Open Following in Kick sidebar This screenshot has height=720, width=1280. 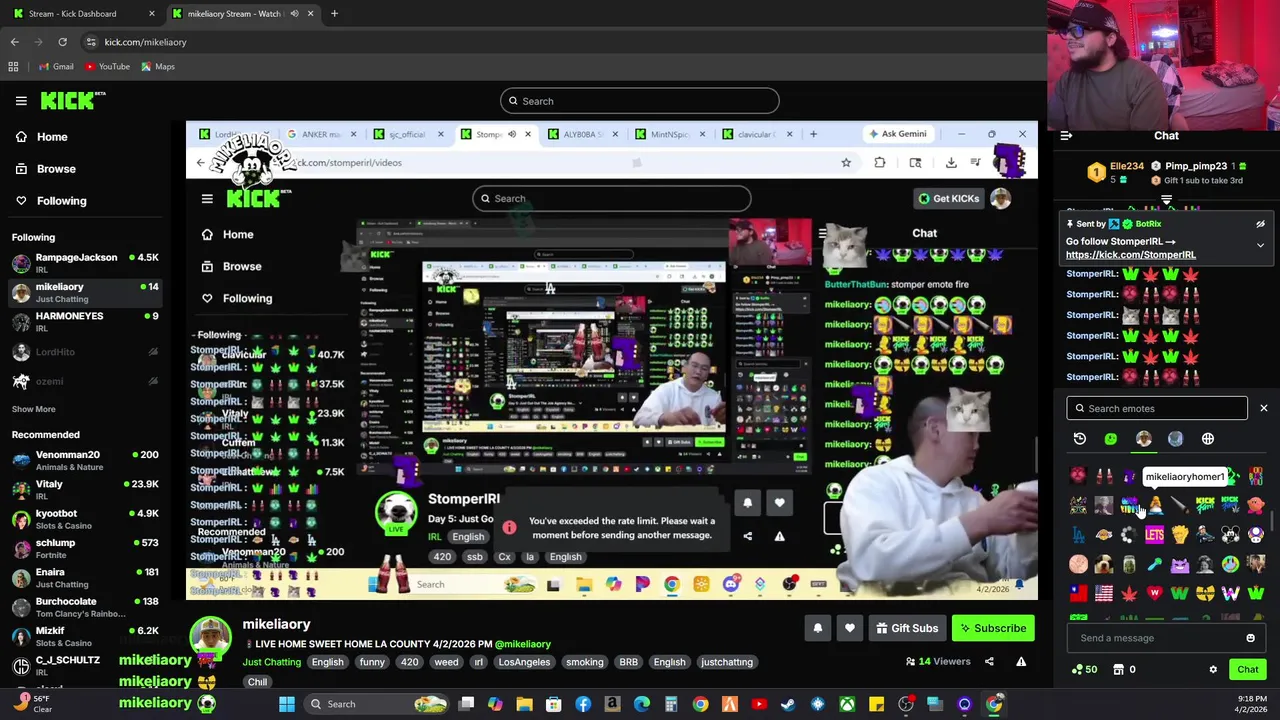(61, 201)
